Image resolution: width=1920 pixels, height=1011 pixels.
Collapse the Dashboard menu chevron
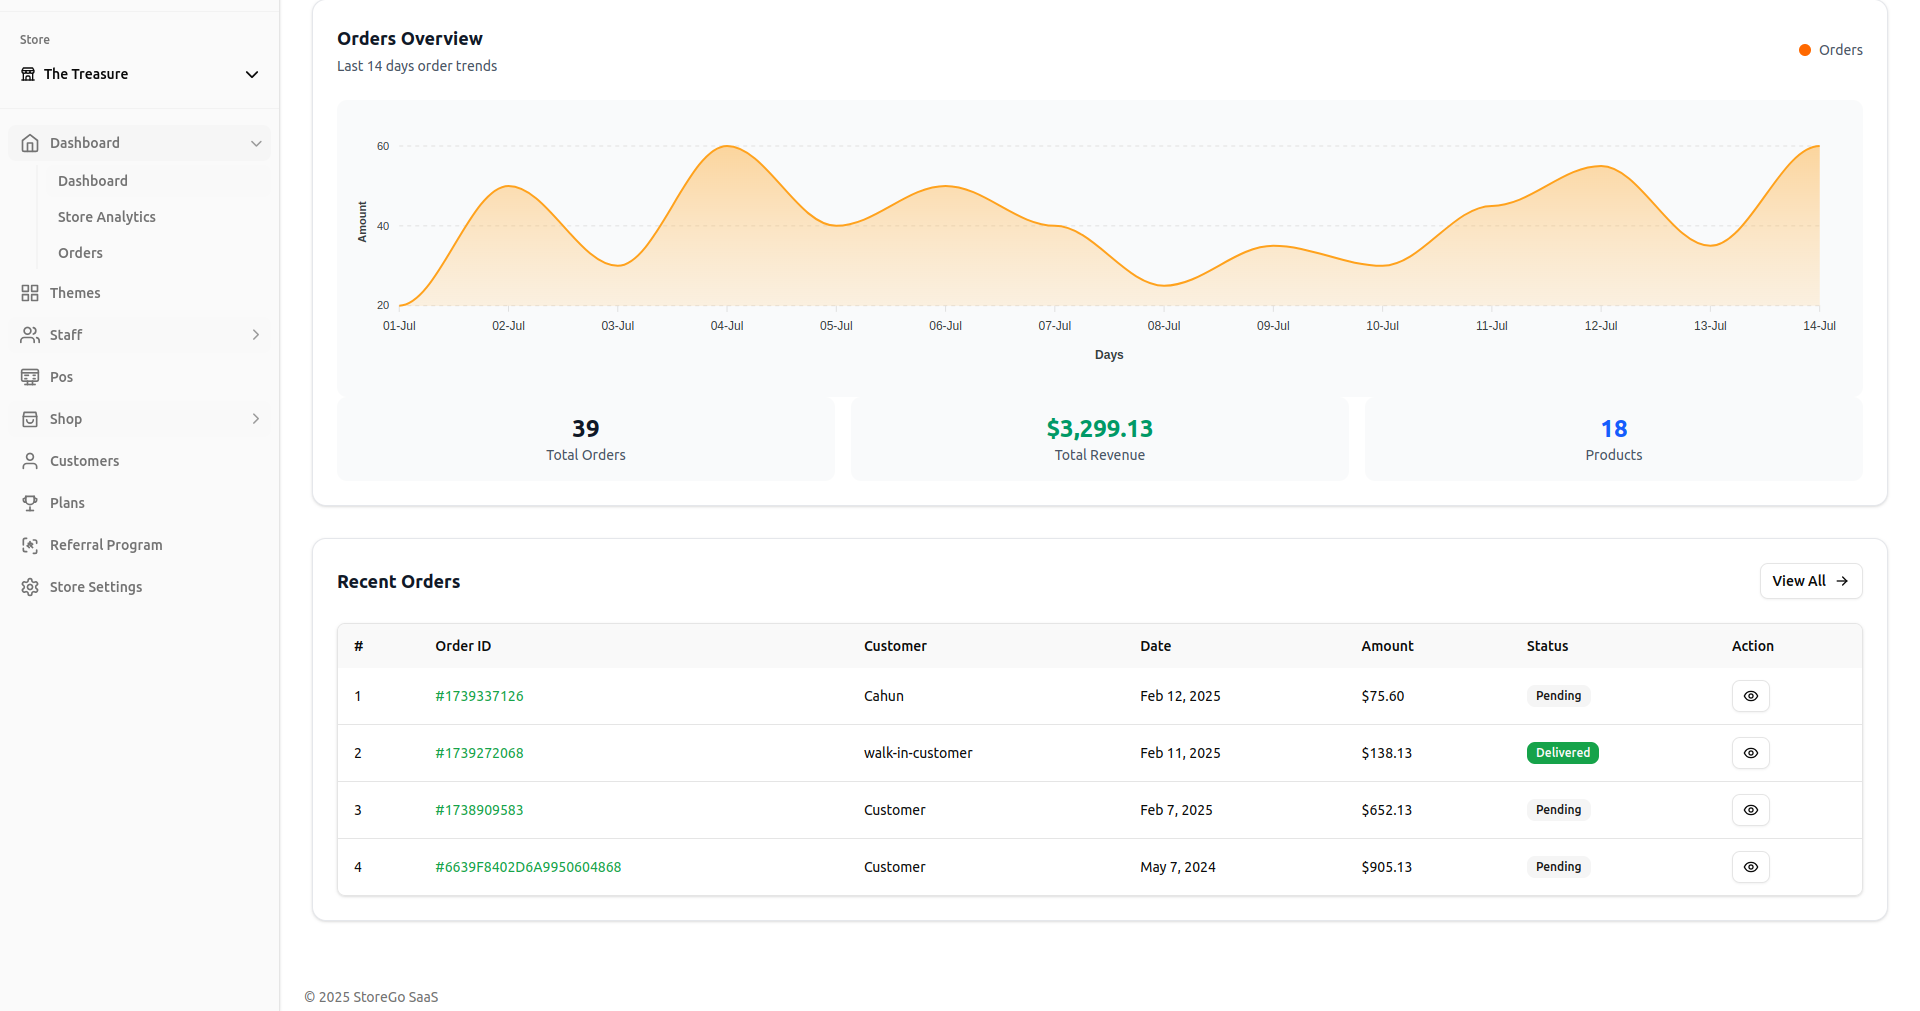point(256,143)
